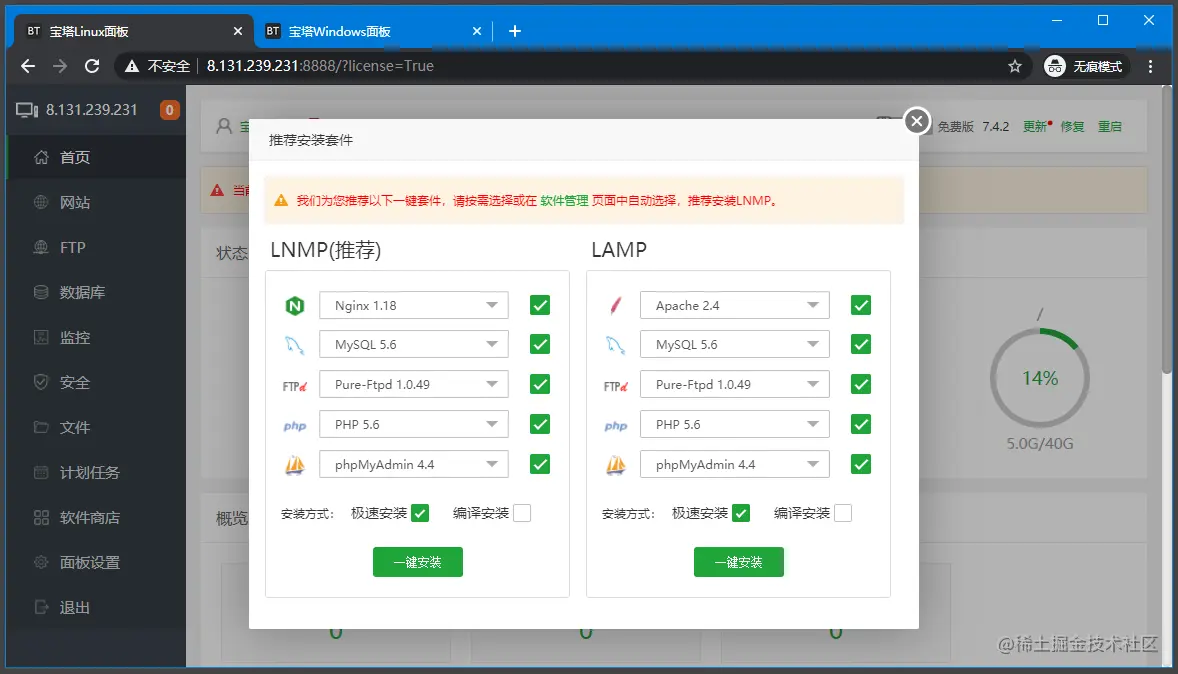This screenshot has width=1178, height=674.
Task: Click the 一键安装 button under LNMP
Action: coord(417,562)
